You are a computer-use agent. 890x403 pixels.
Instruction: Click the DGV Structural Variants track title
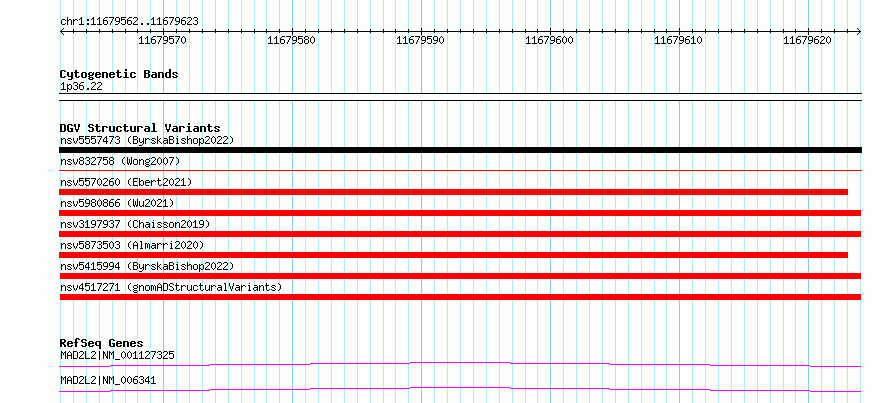[140, 128]
